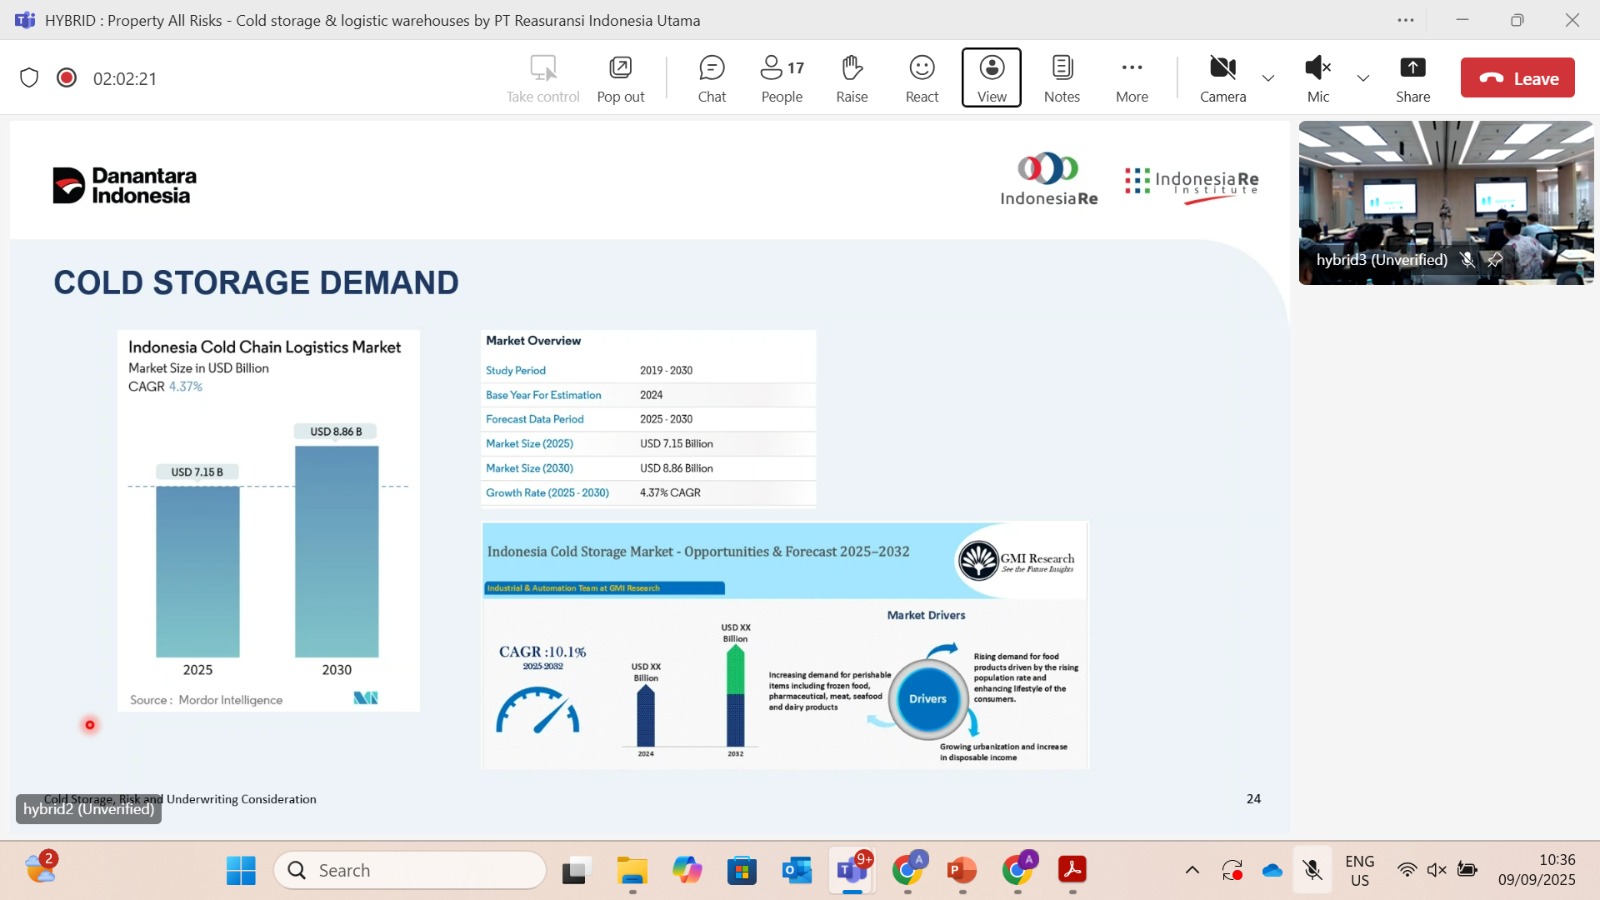Click the recording indicator icon
The height and width of the screenshot is (900, 1600).
pyautogui.click(x=67, y=78)
